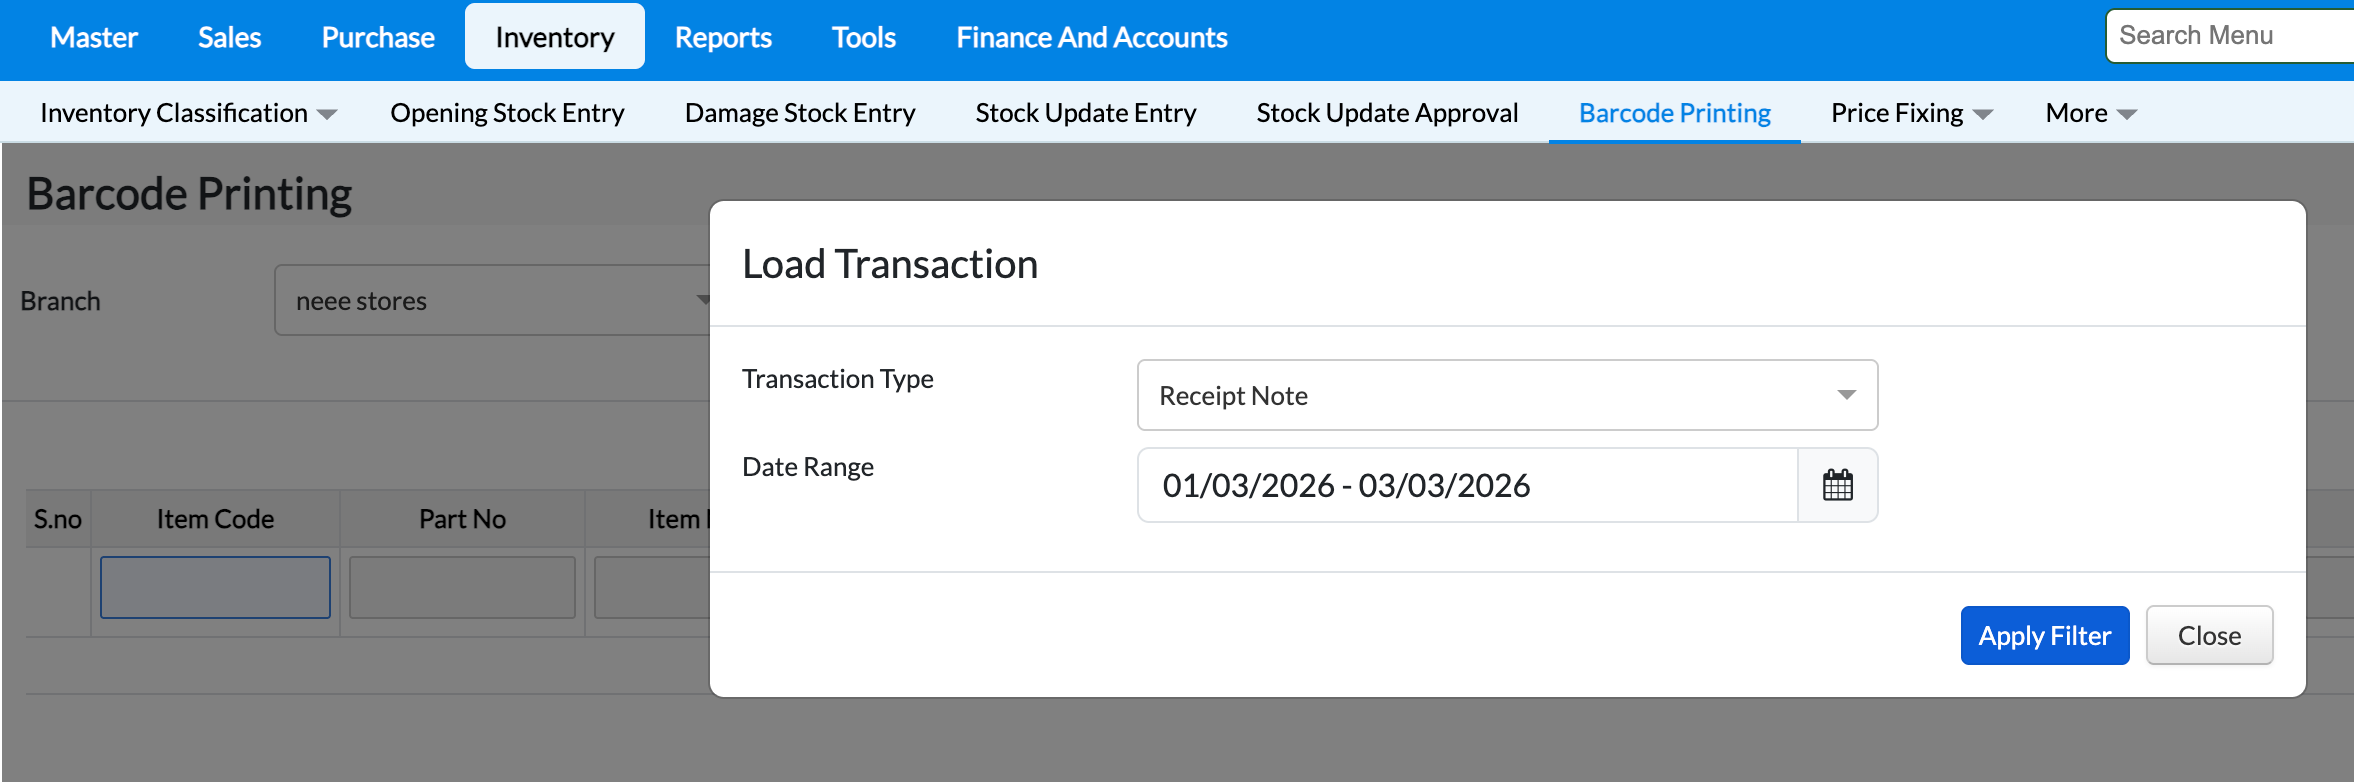Image resolution: width=2354 pixels, height=782 pixels.
Task: Go to the Sales menu
Action: (229, 37)
